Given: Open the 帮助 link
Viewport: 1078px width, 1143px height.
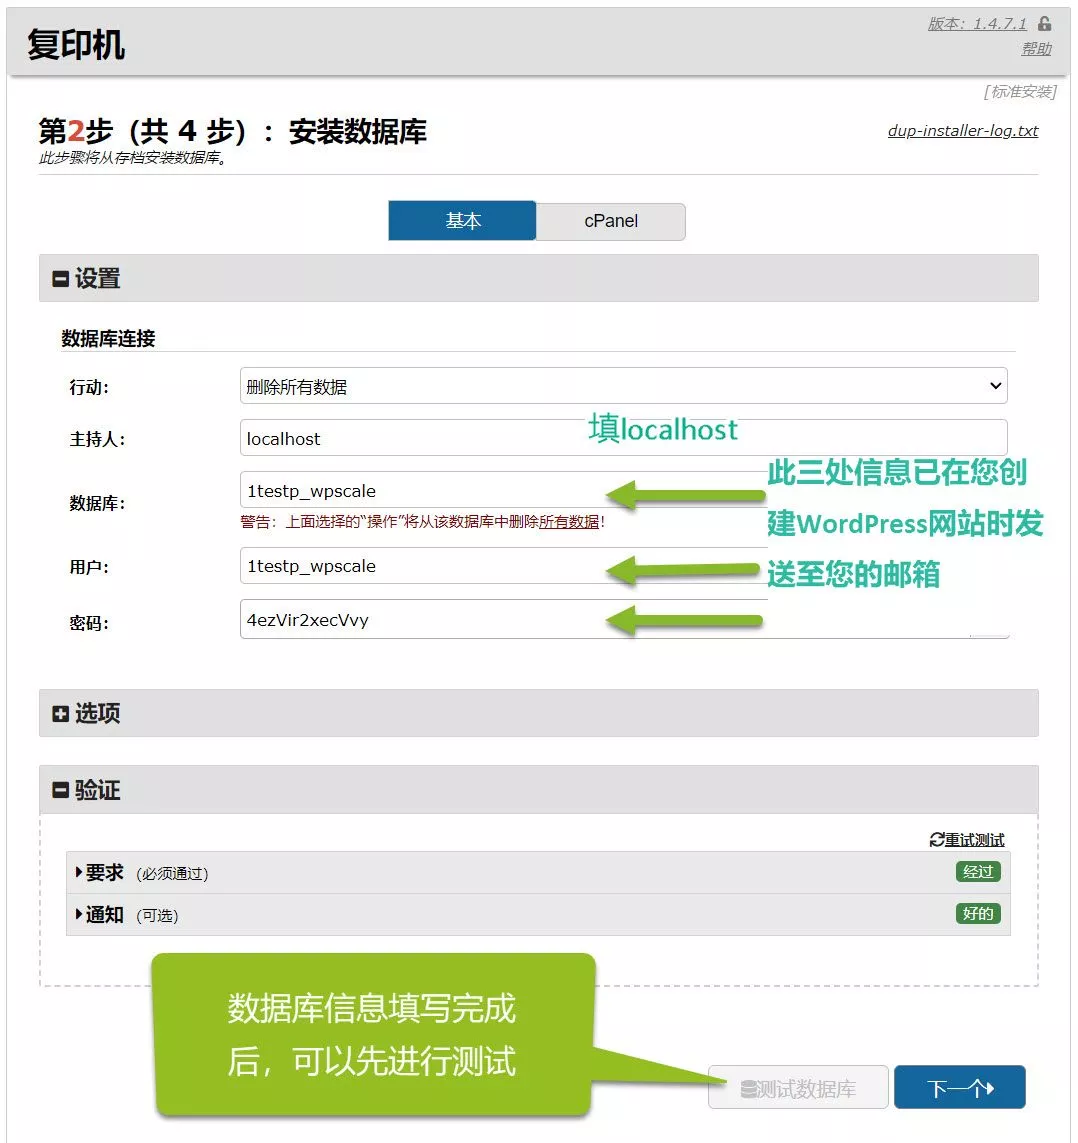Looking at the screenshot, I should pos(1036,49).
